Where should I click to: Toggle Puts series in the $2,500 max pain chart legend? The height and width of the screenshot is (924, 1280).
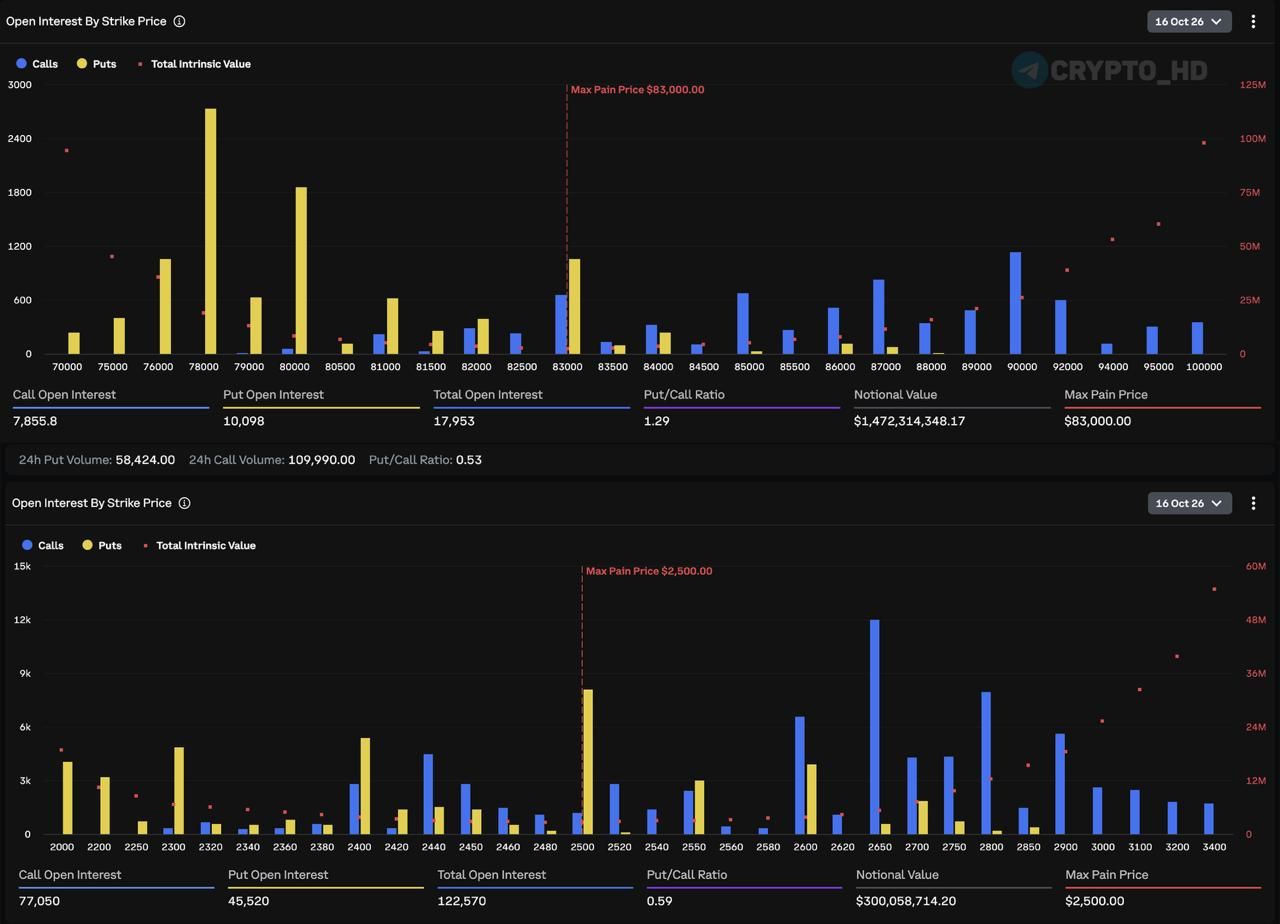[x=102, y=546]
